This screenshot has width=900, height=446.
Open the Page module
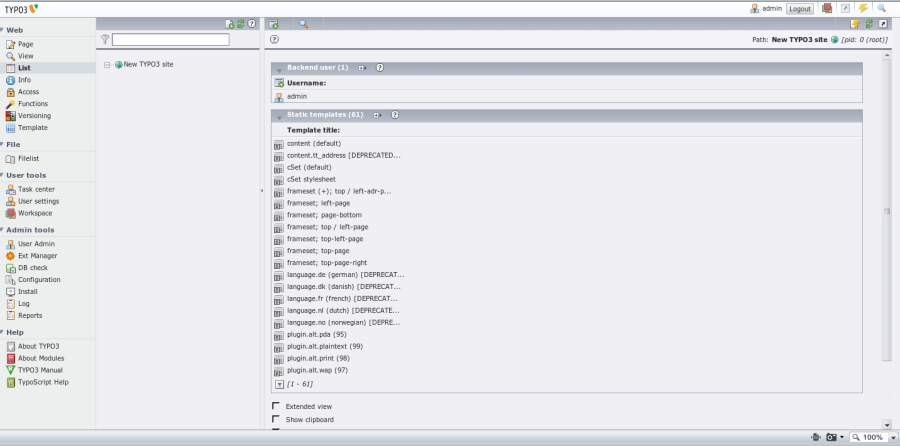[x=25, y=44]
